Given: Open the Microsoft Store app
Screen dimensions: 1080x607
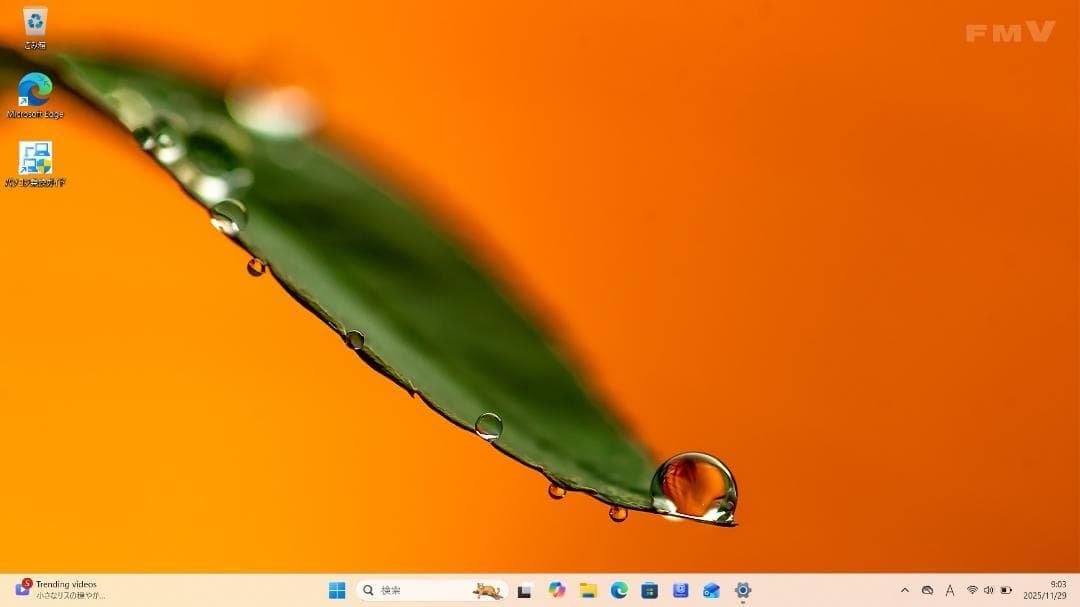Looking at the screenshot, I should coord(650,589).
